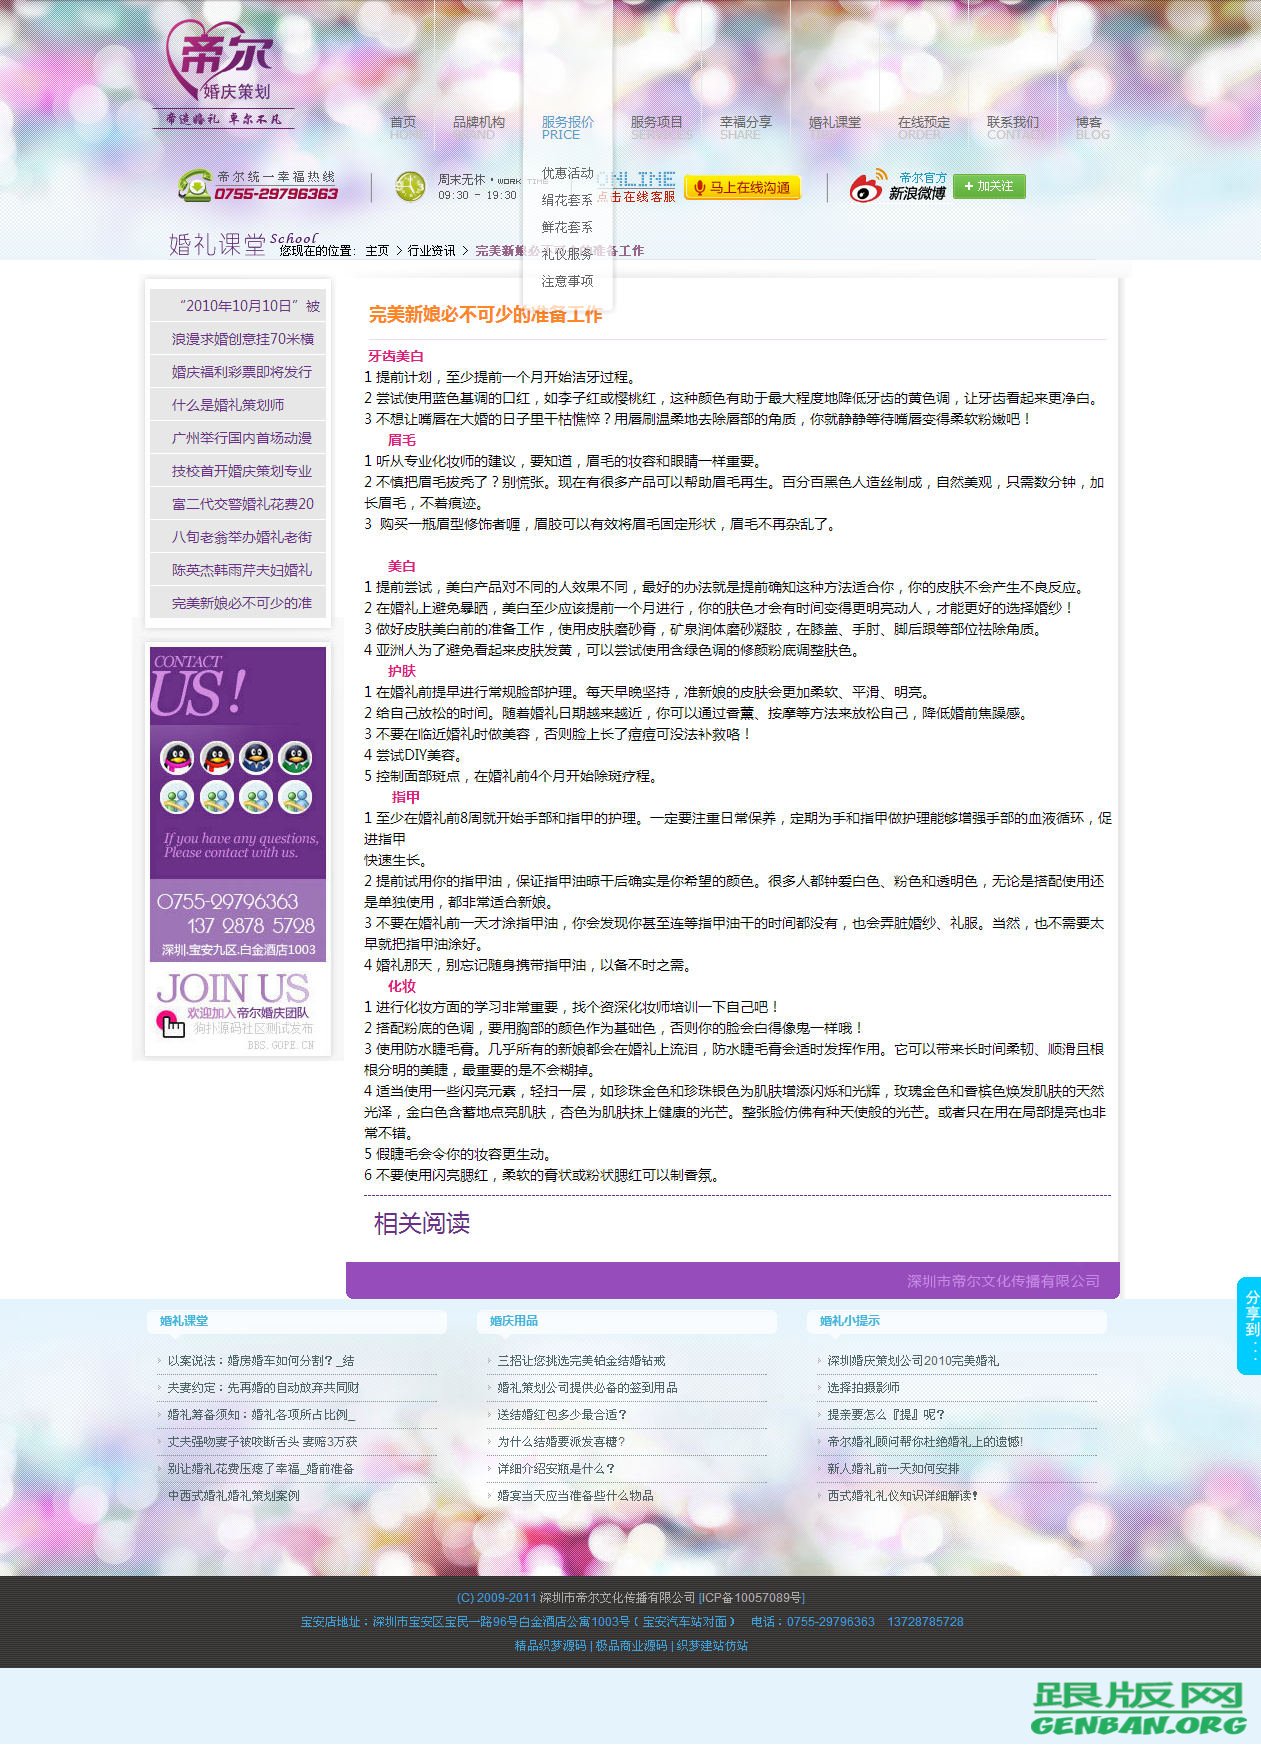Open the 联系我们 CONTACT menu
Image resolution: width=1261 pixels, height=1745 pixels.
(x=1013, y=127)
